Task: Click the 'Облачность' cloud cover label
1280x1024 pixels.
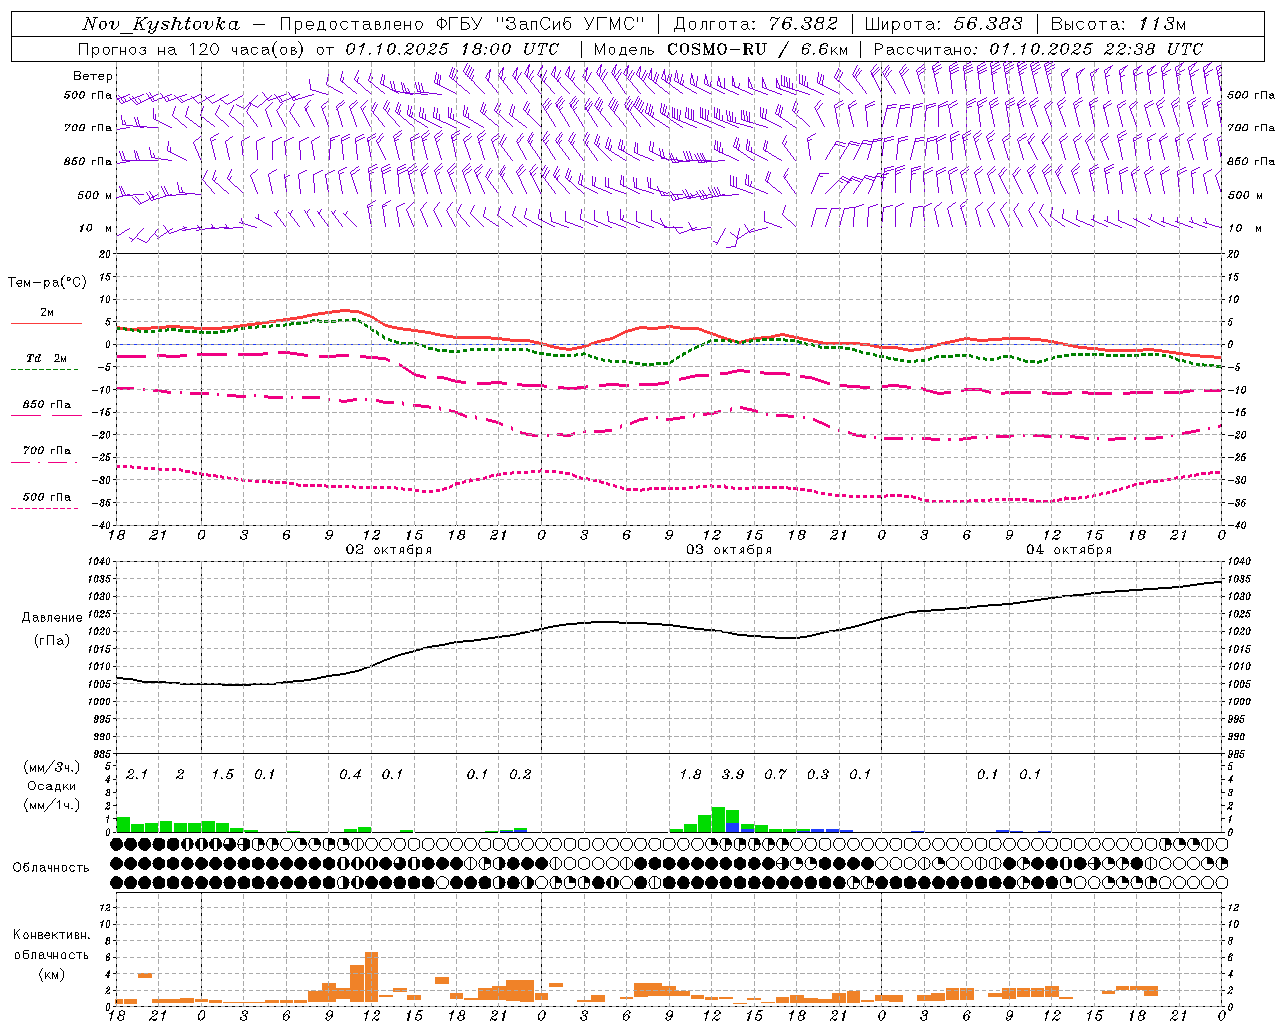Action: point(51,868)
